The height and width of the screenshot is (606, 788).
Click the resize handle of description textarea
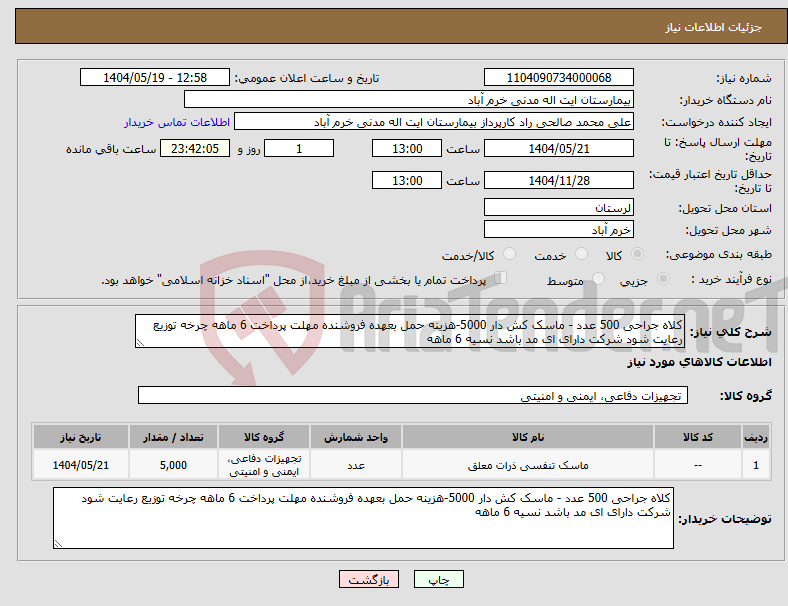[x=140, y=343]
